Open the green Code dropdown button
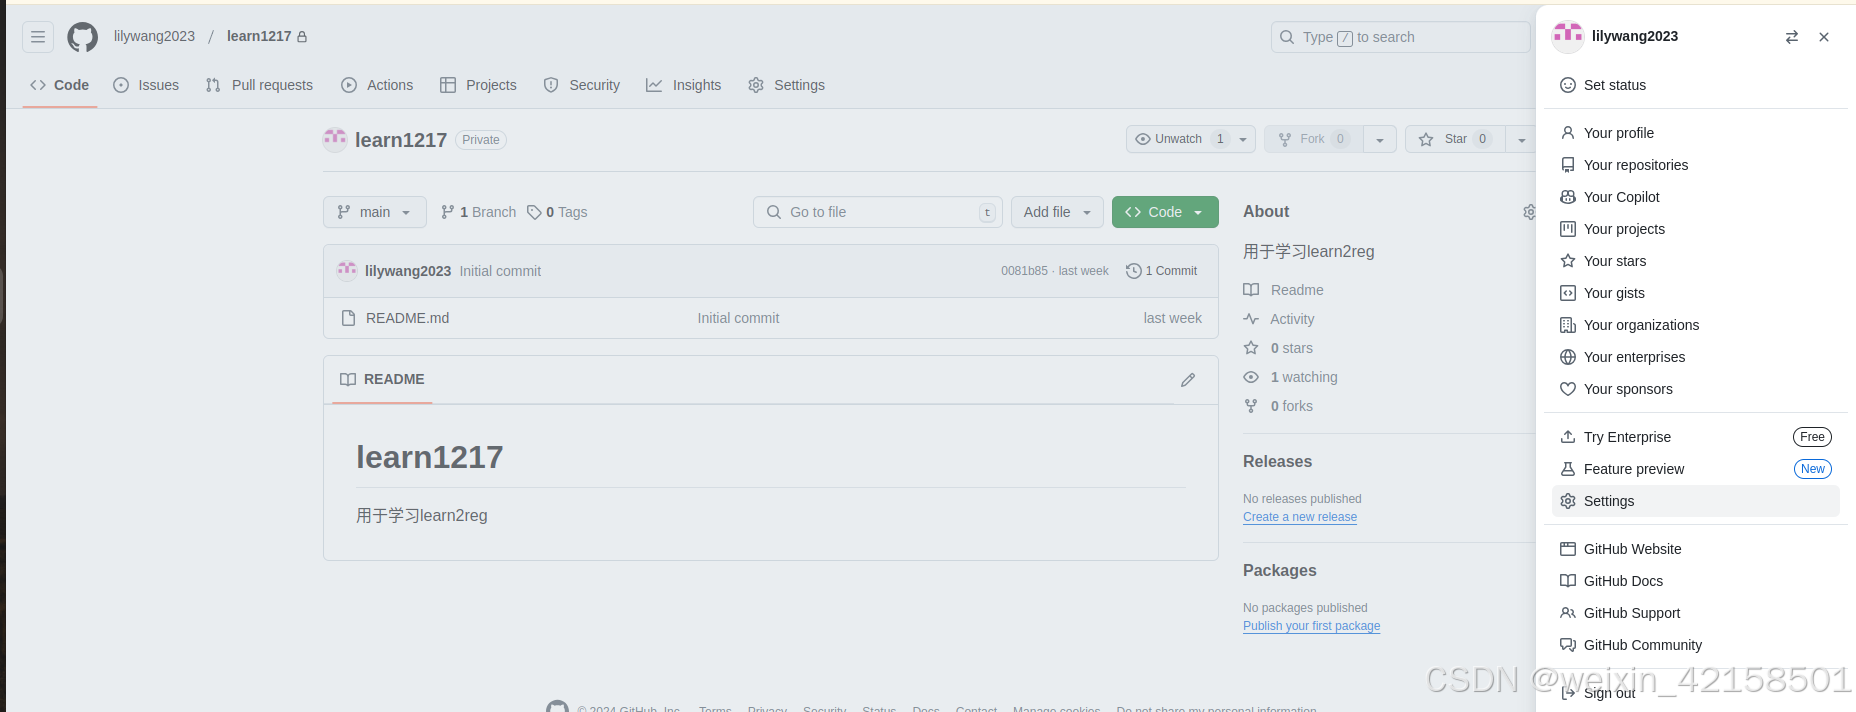This screenshot has height=712, width=1856. pos(1165,212)
